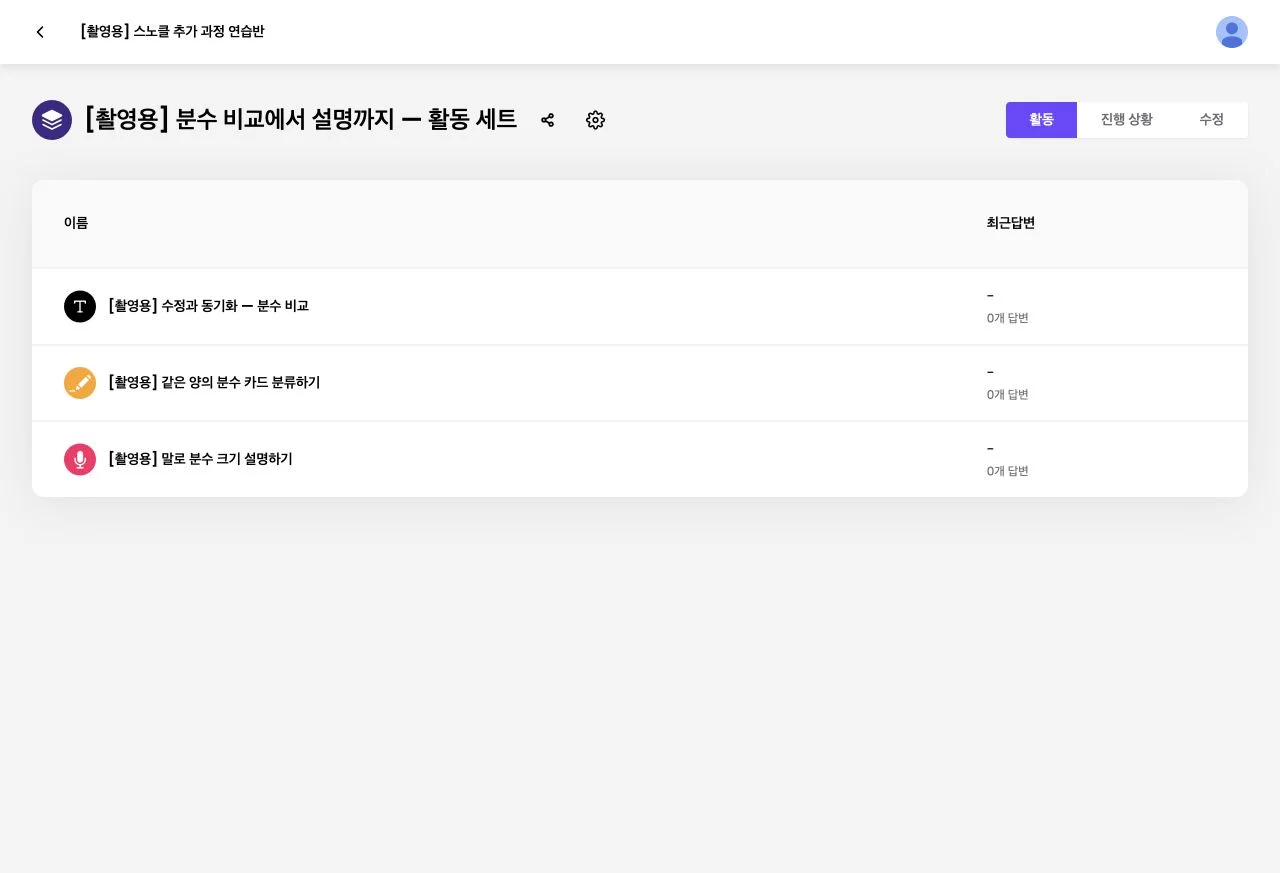This screenshot has width=1280, height=873.
Task: Open '[촬영용] 수정과 동기화 — 분수 비교' activity
Action: tap(208, 306)
